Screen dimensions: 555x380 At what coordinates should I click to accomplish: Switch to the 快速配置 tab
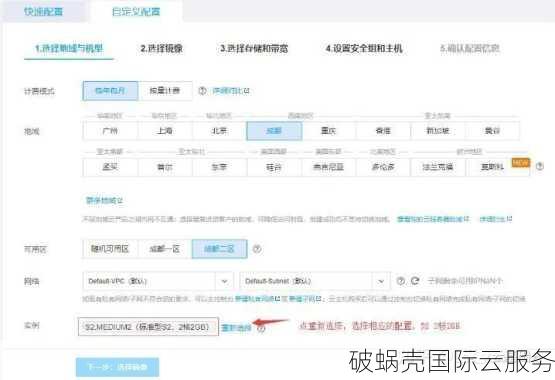tap(43, 11)
